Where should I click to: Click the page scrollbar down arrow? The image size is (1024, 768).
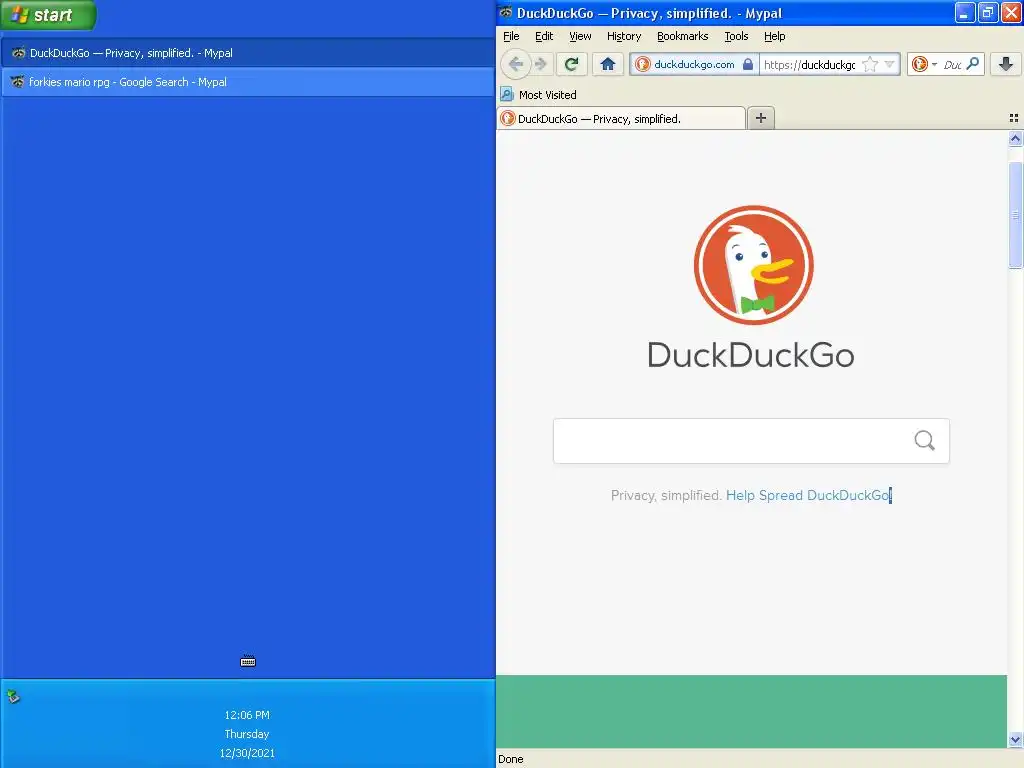tap(1015, 740)
